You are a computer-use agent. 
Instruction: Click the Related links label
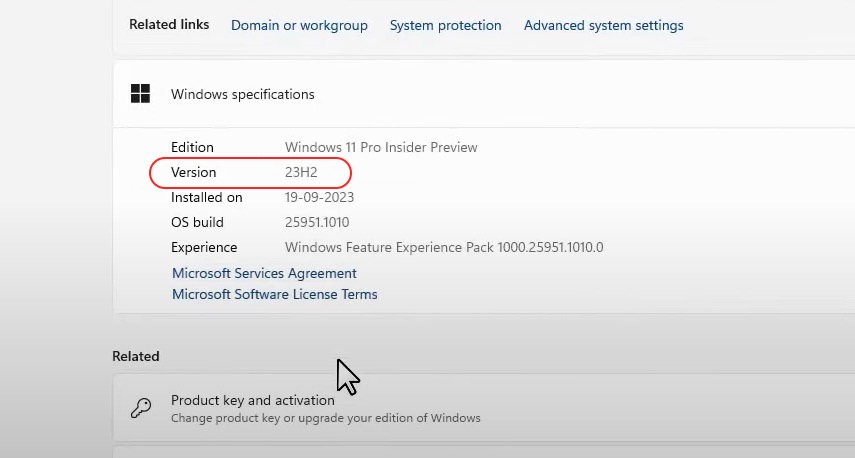tap(169, 25)
